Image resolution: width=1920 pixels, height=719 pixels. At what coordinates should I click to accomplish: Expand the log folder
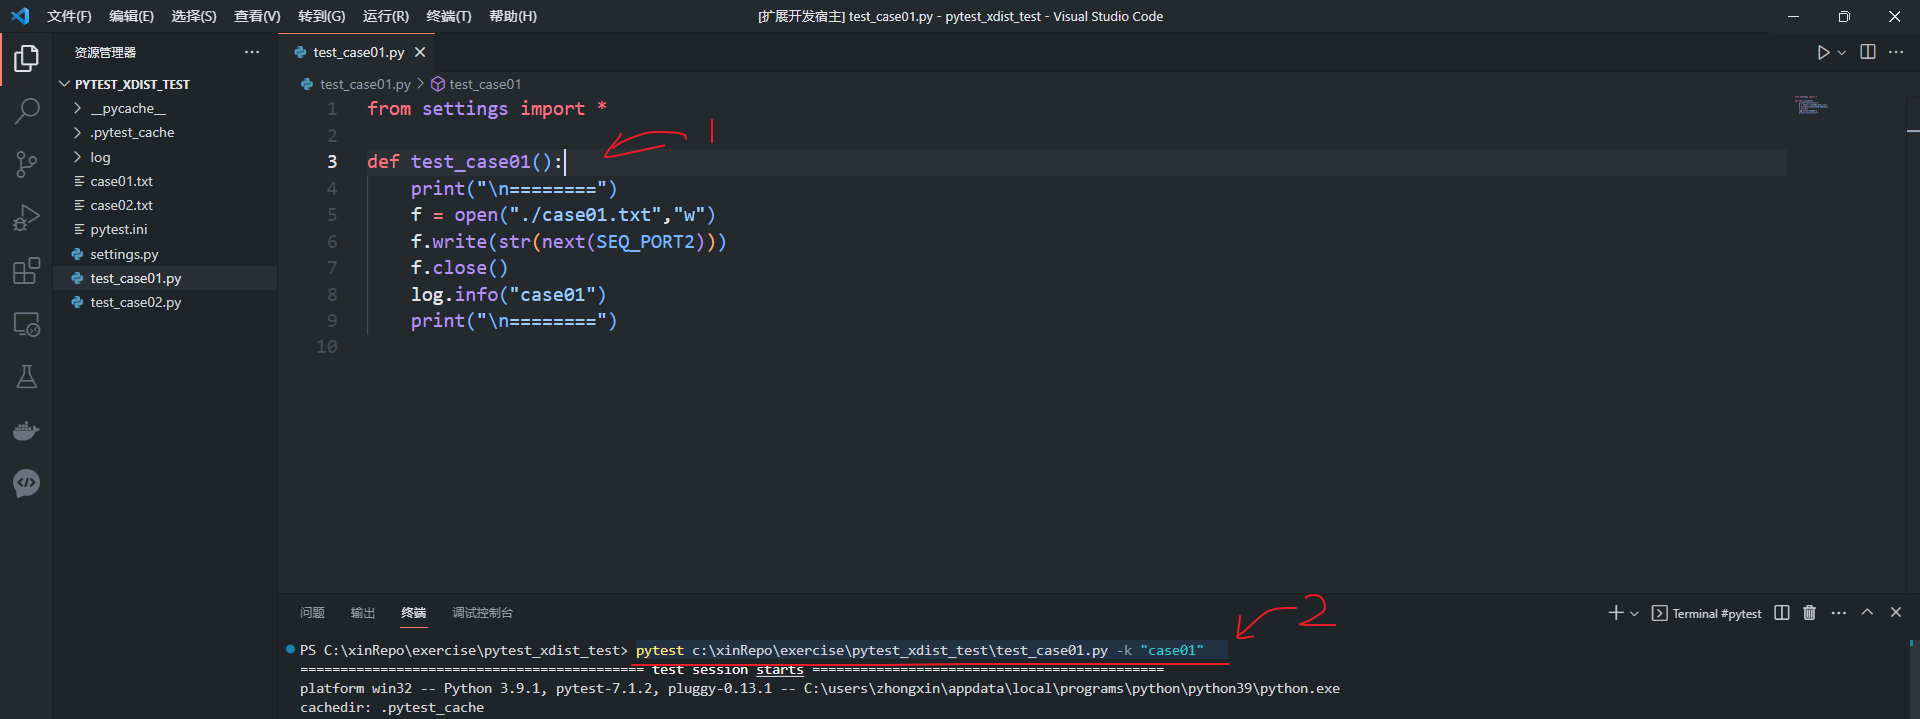tap(100, 157)
